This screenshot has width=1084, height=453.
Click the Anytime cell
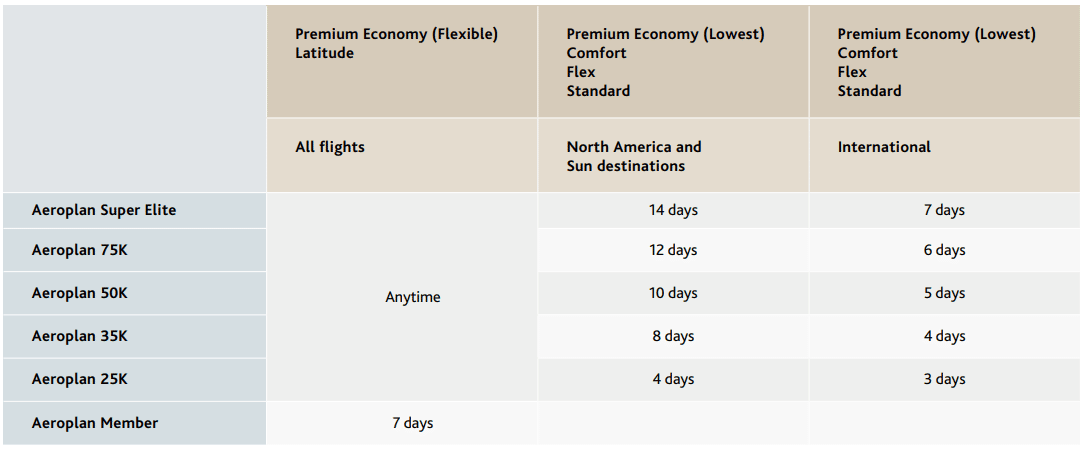pos(412,297)
